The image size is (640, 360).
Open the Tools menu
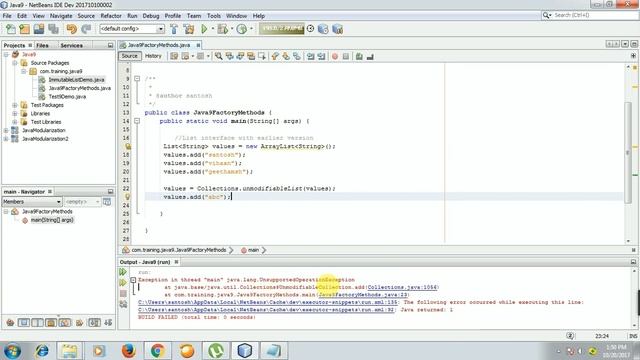(x=213, y=16)
